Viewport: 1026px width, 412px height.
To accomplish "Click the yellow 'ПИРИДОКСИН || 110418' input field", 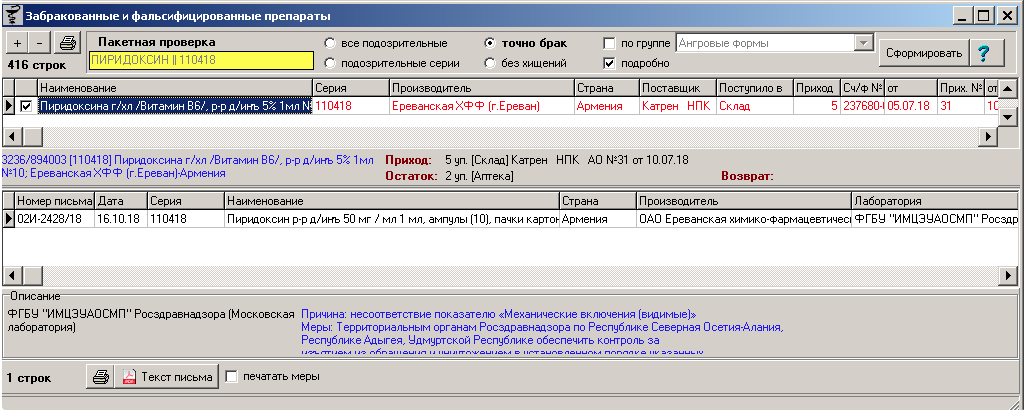I will coord(201,60).
